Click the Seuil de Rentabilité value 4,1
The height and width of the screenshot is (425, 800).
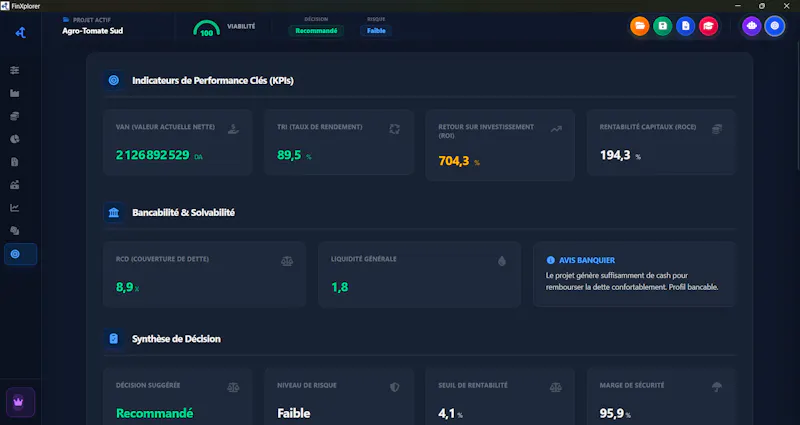[x=446, y=413]
